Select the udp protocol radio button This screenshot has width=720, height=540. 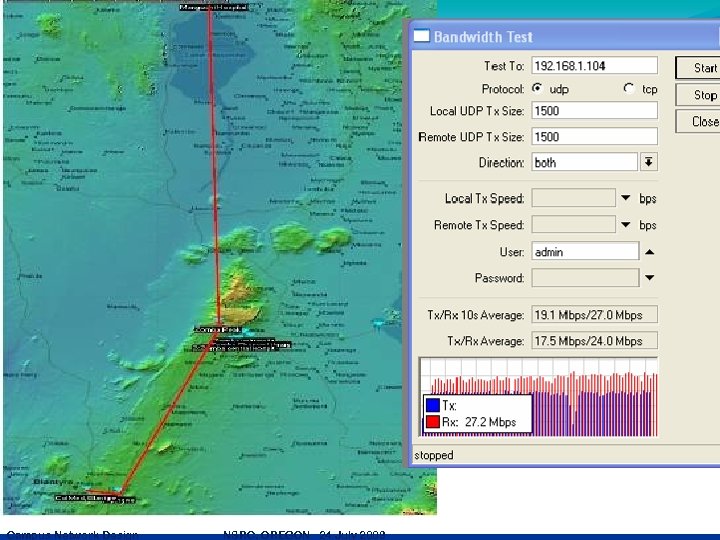click(x=537, y=88)
